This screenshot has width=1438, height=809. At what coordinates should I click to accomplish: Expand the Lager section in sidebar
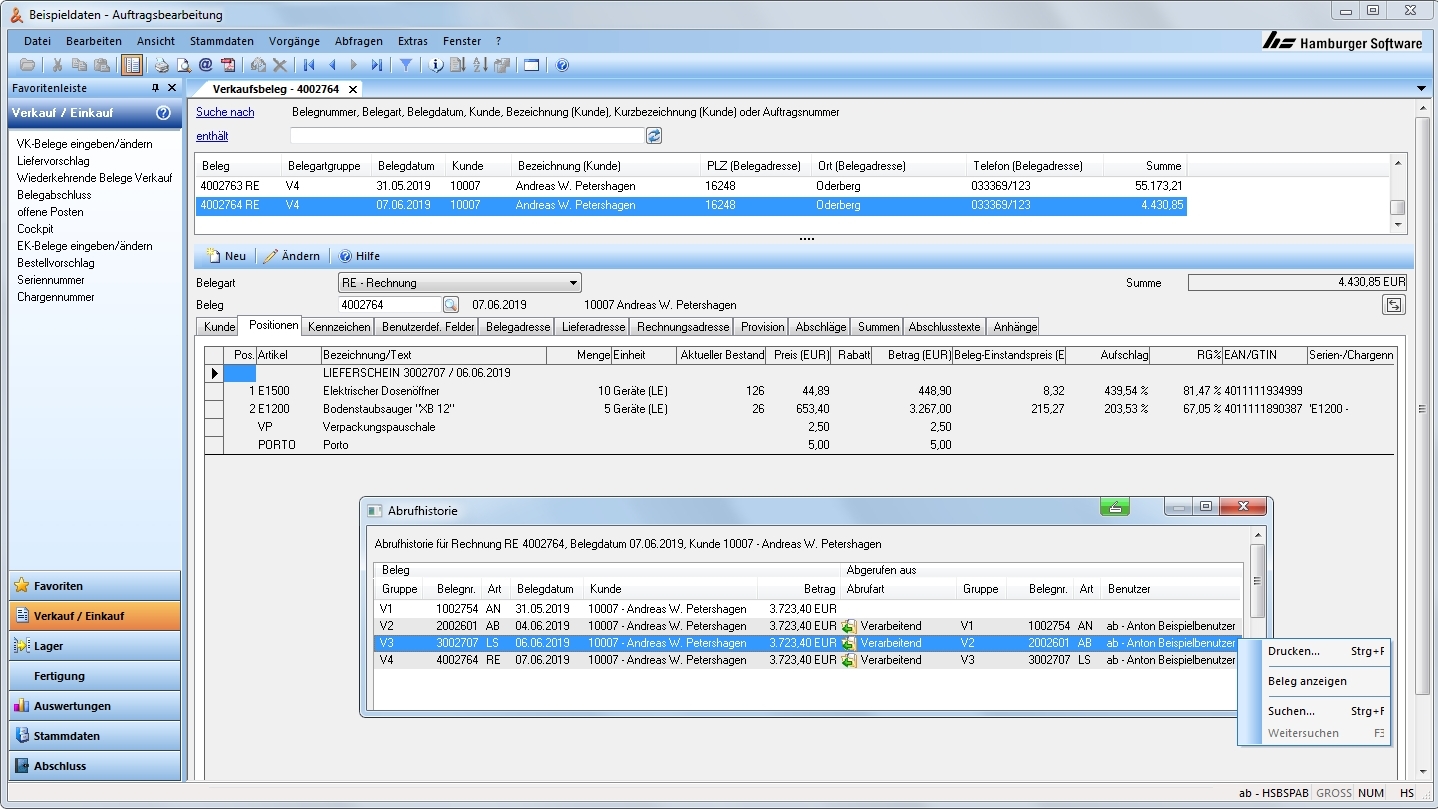(95, 646)
